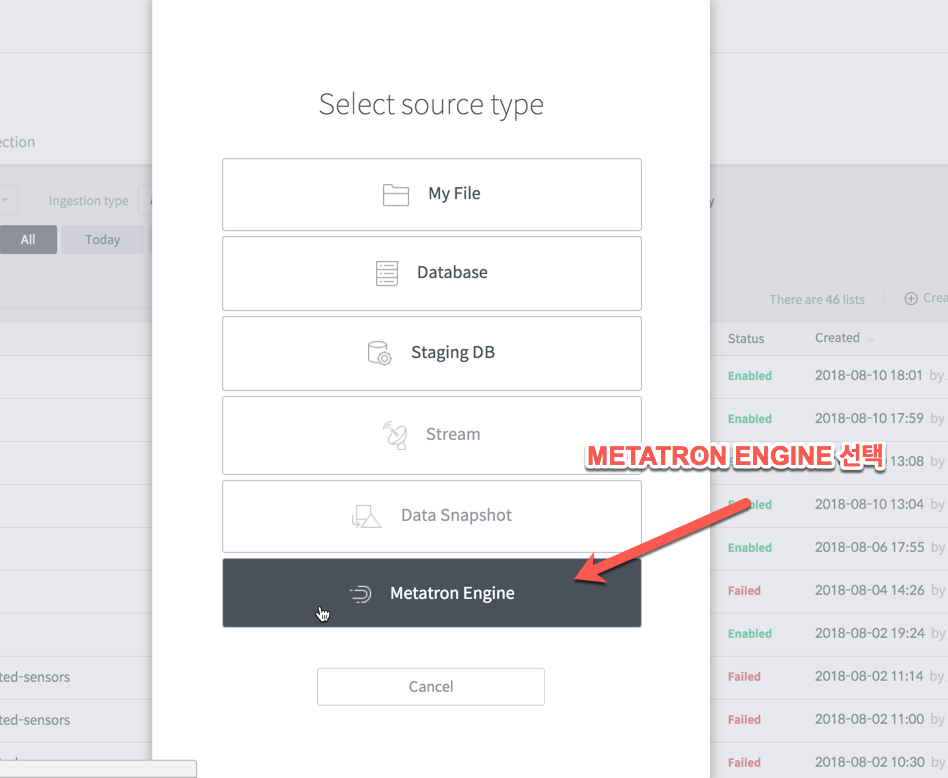Choose the Data Snapshot source option

click(x=432, y=516)
